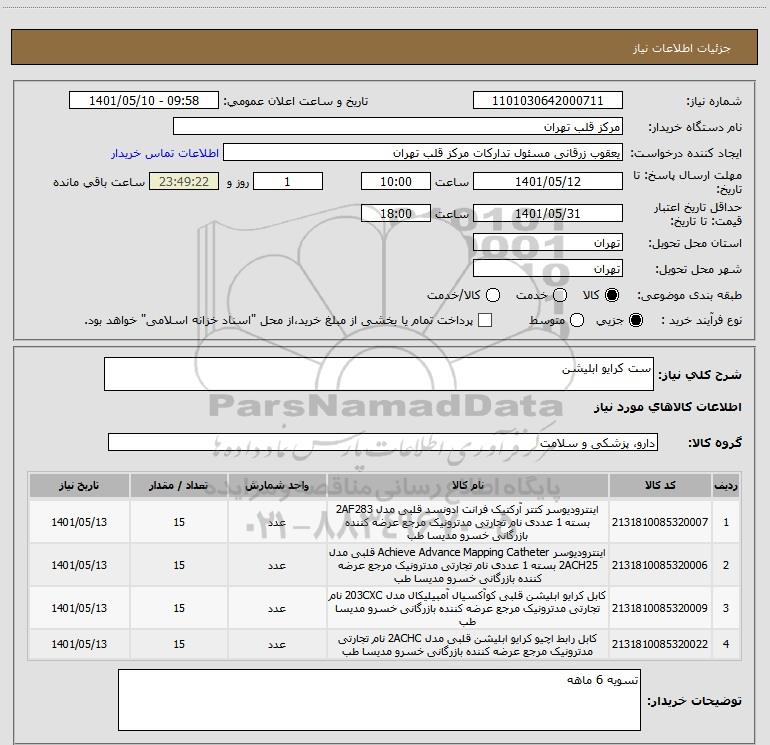Click the need date 1401/05/13 in row 4

(x=79, y=644)
